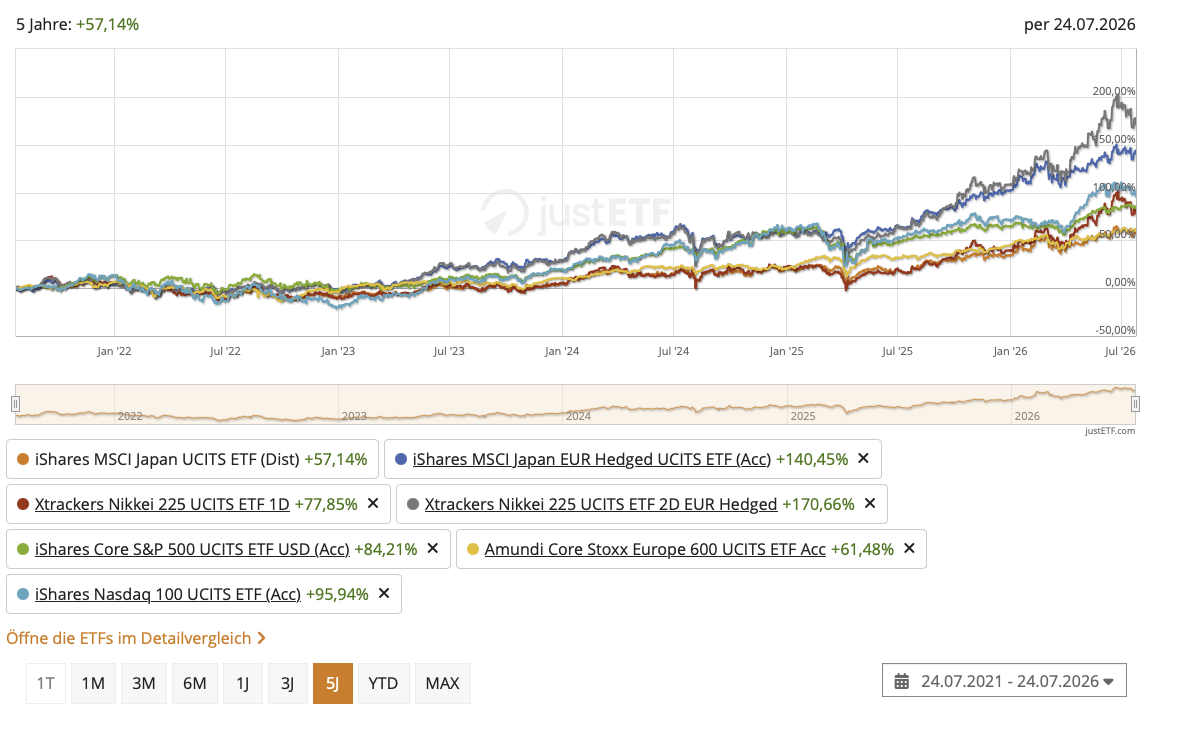This screenshot has height=742, width=1204.
Task: Select the 3J time period
Action: (287, 683)
